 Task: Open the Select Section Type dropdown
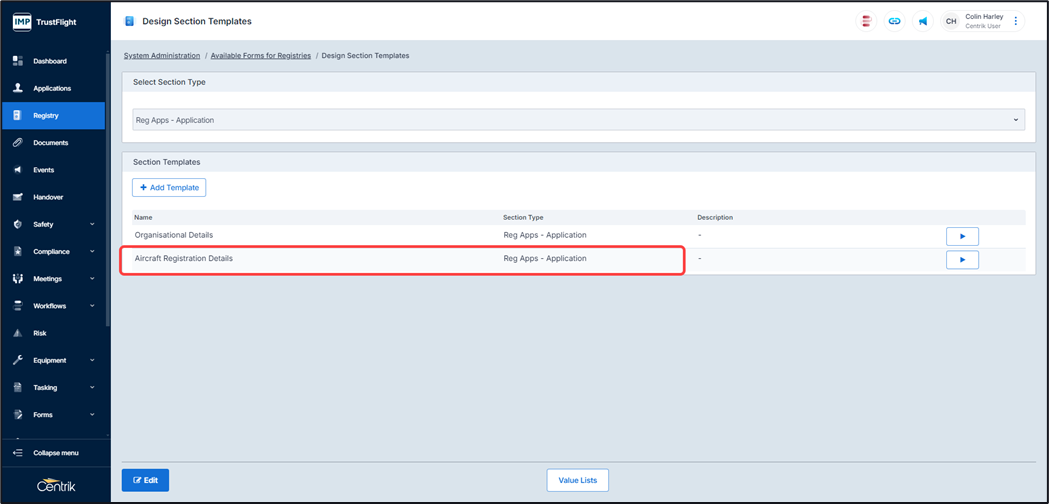coord(578,120)
